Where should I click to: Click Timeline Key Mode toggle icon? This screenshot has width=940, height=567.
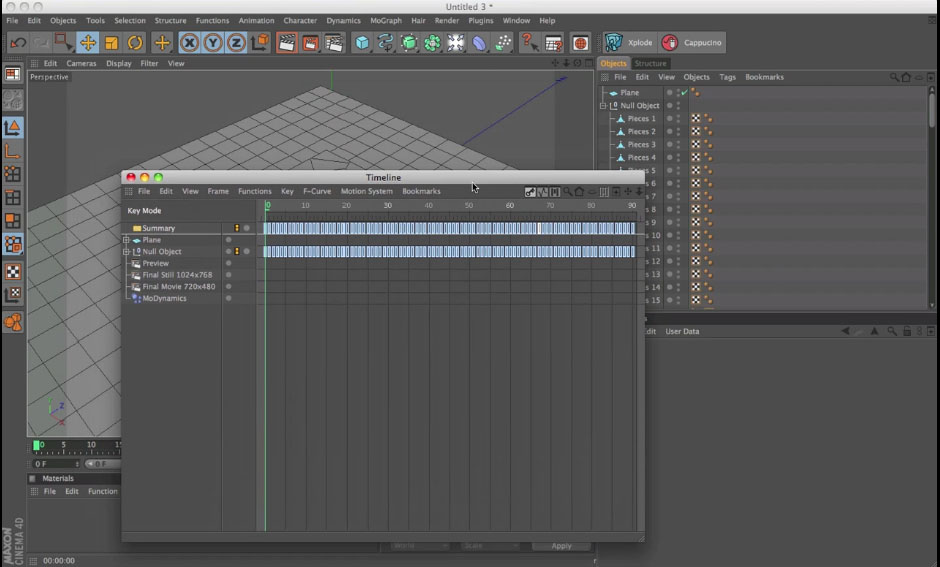coord(530,192)
